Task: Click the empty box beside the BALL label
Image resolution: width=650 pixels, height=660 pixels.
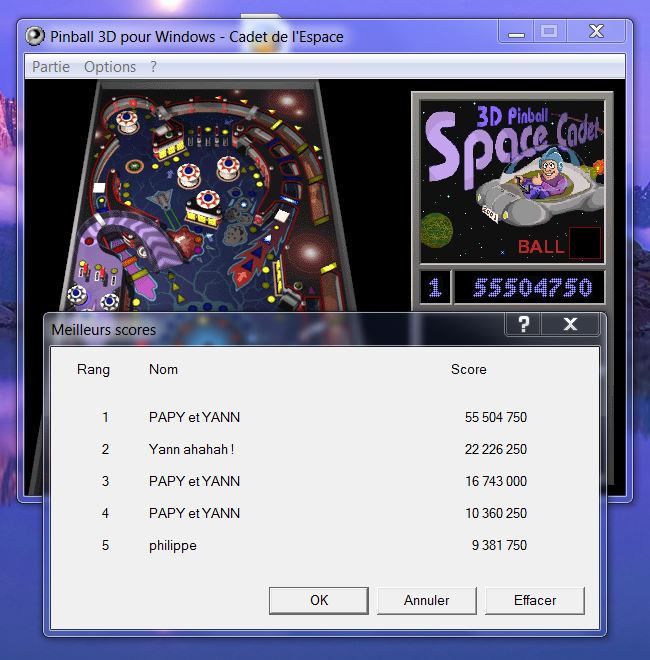Action: point(584,243)
